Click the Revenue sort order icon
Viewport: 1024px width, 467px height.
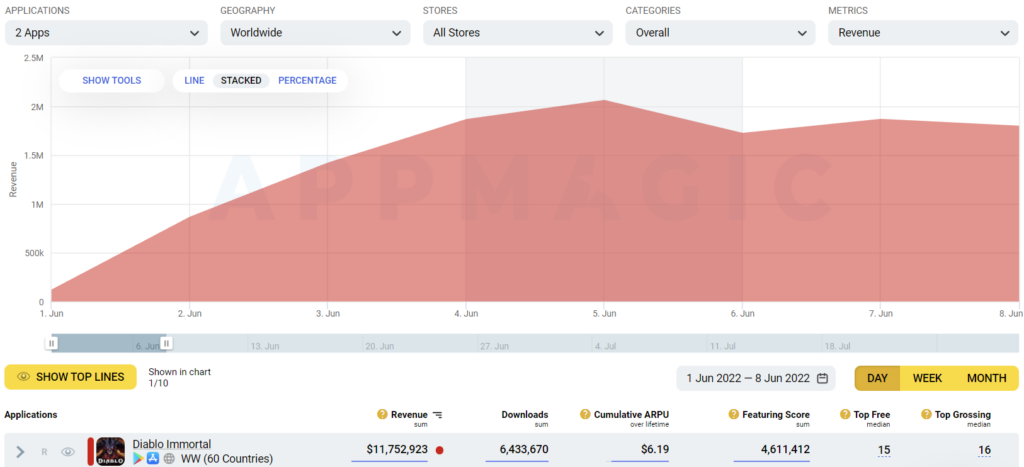coord(437,415)
